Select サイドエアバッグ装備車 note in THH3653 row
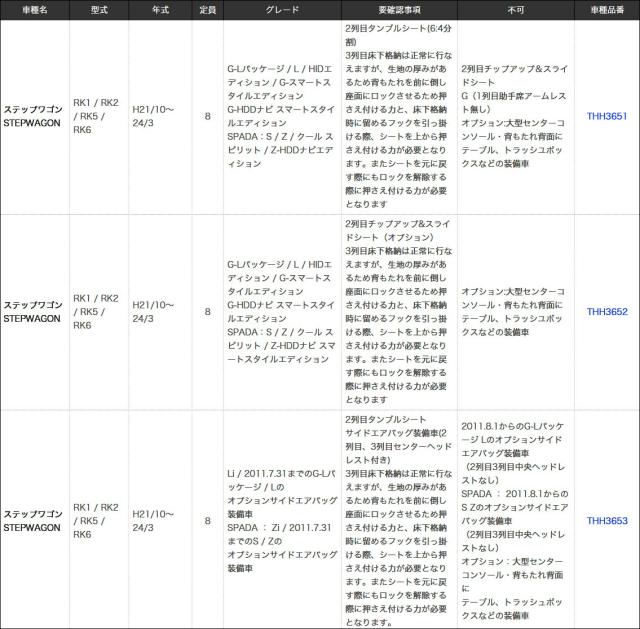 coord(398,447)
